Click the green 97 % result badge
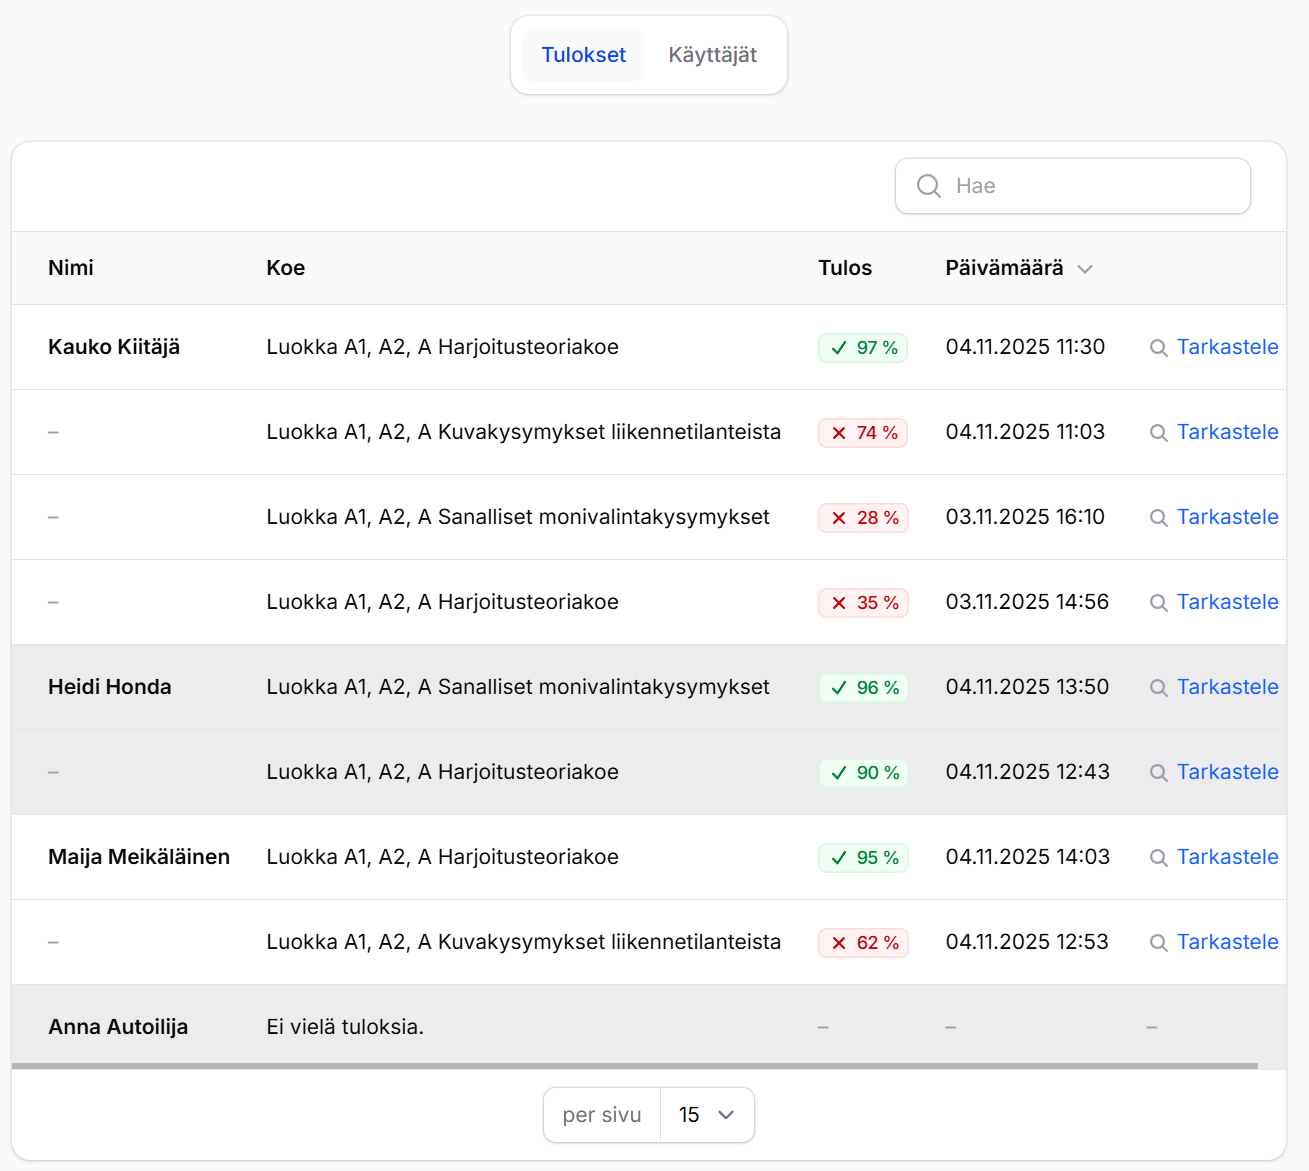1309x1171 pixels. point(863,348)
